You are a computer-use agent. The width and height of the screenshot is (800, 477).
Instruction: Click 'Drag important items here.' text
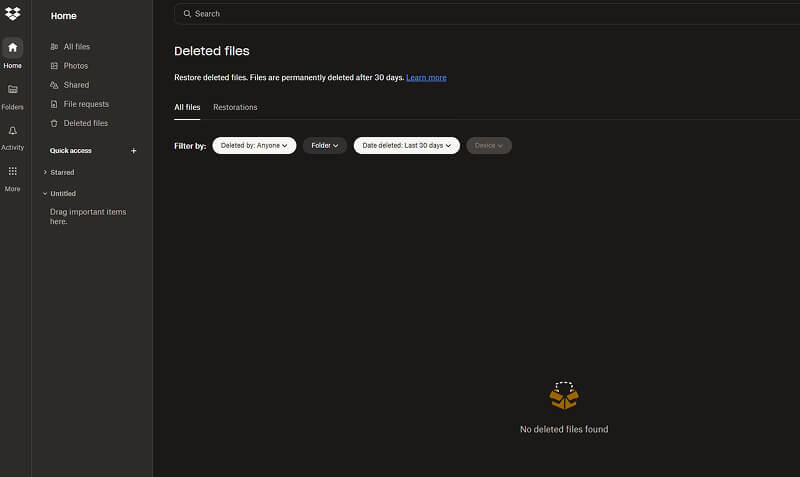coord(88,216)
